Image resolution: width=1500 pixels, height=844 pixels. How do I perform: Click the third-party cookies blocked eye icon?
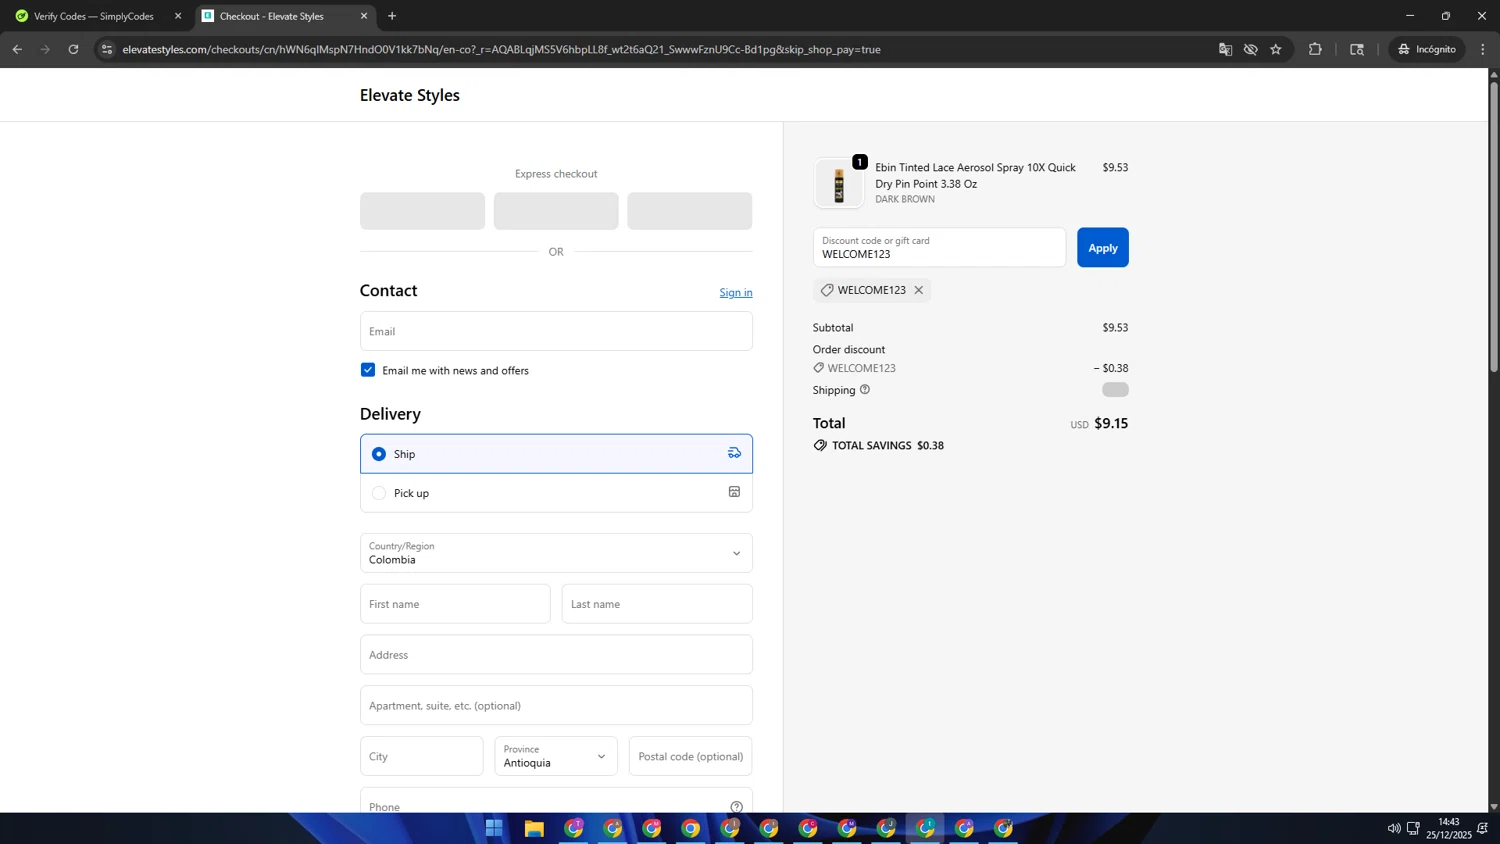pos(1250,49)
